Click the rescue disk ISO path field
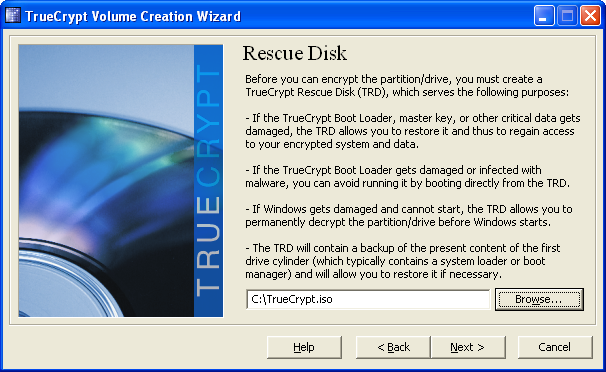The height and width of the screenshot is (372, 606). 368,299
